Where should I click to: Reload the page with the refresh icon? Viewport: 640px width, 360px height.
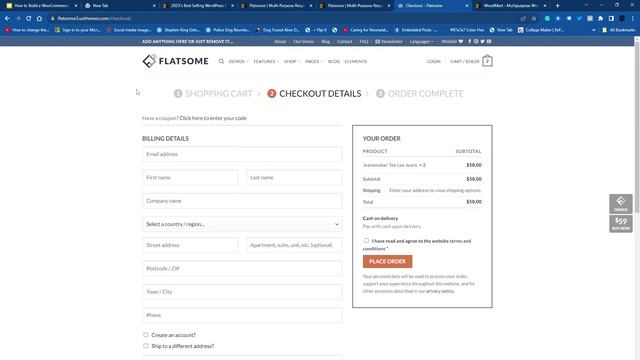point(29,18)
